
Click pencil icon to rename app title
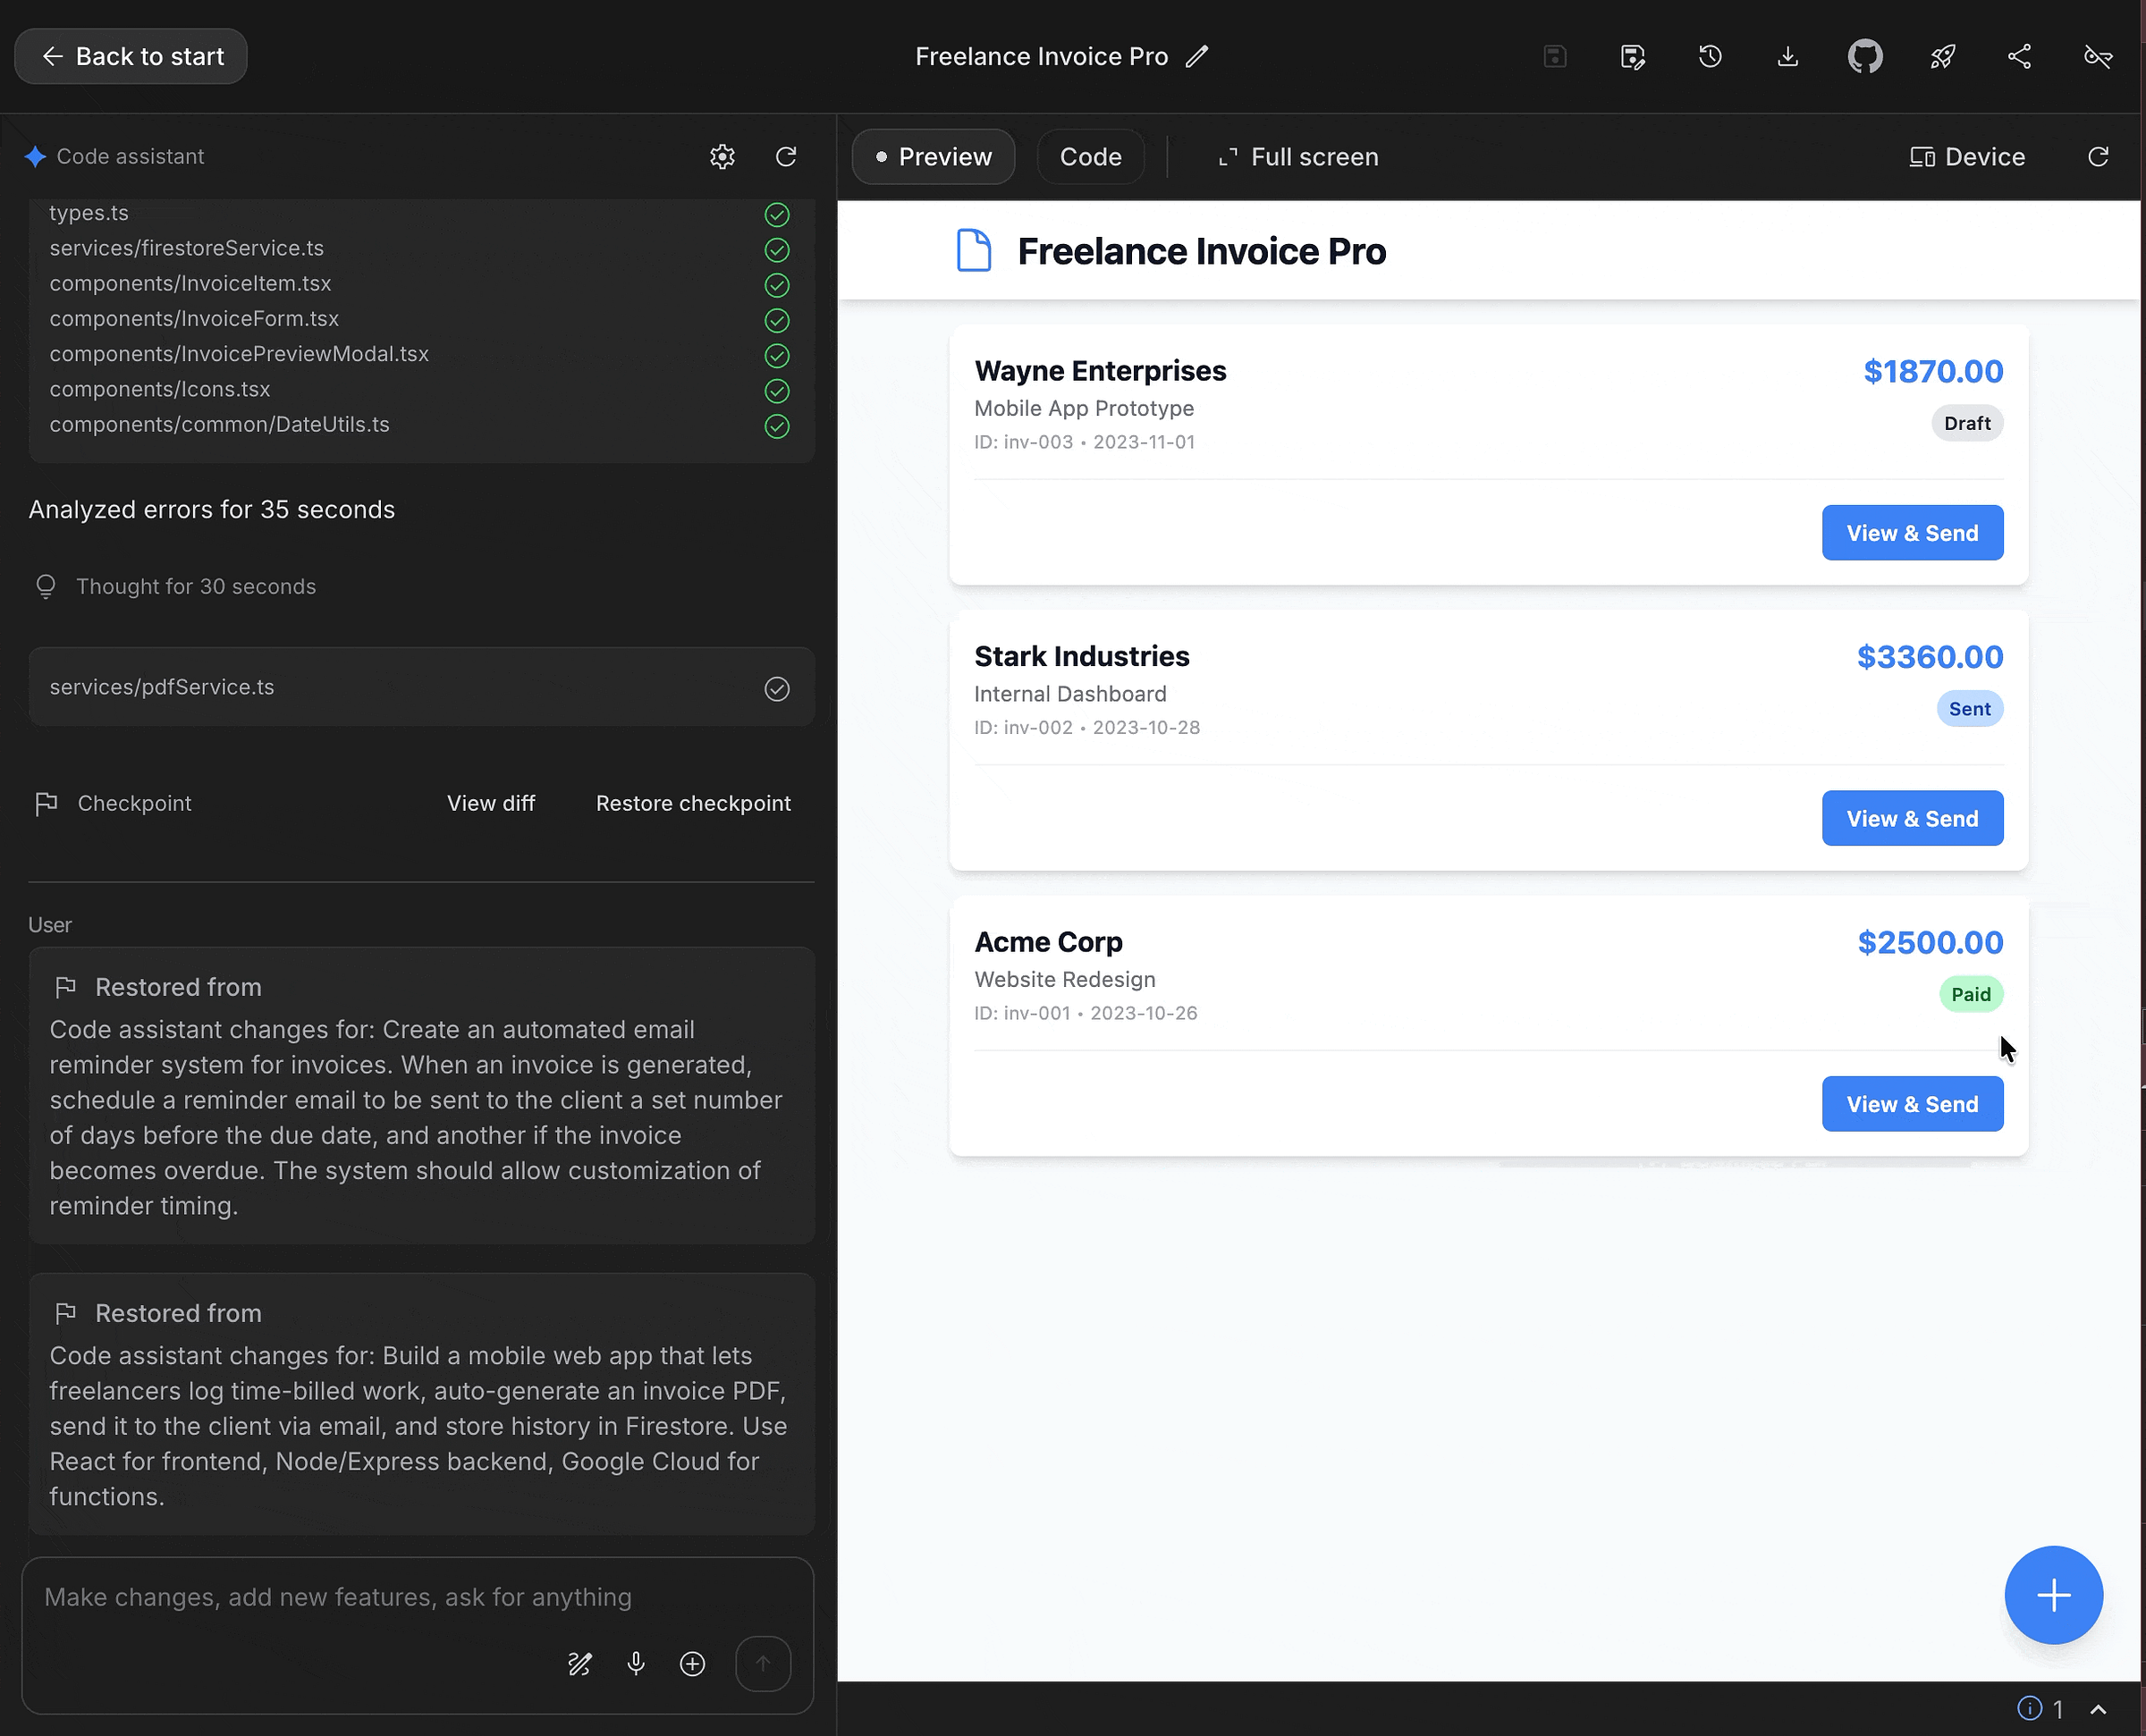click(1197, 56)
